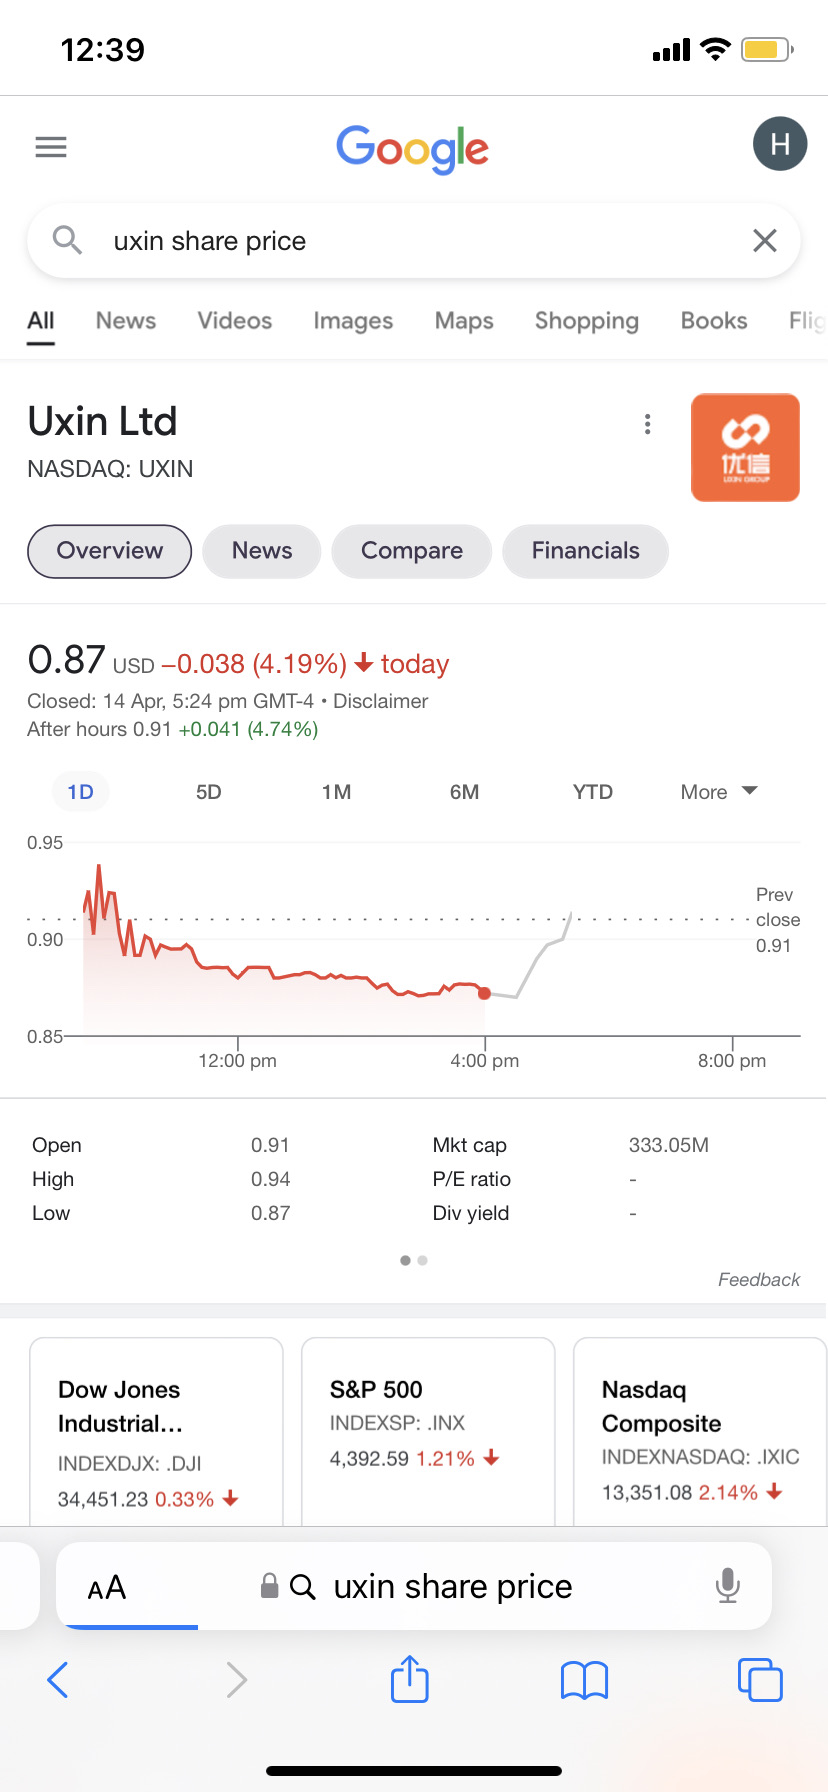Tap the microphone icon in address bar
The image size is (828, 1792).
point(728,1586)
